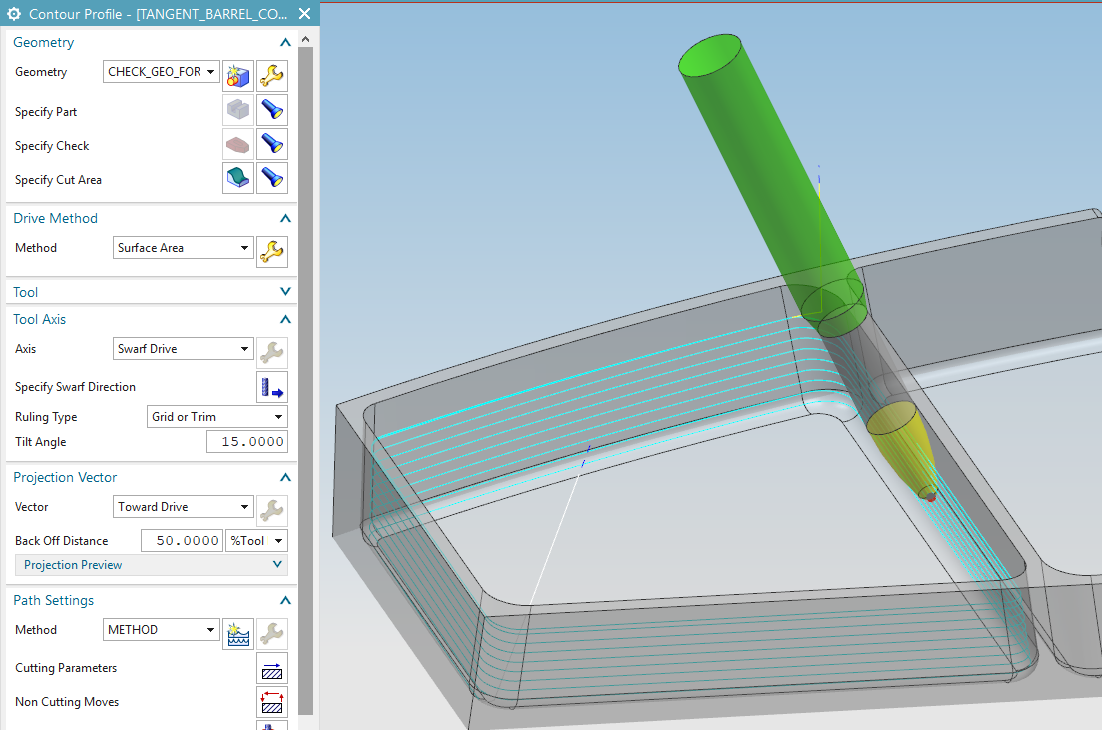Click the Specify Swarf Direction icon
This screenshot has height=730, width=1102.
(271, 387)
